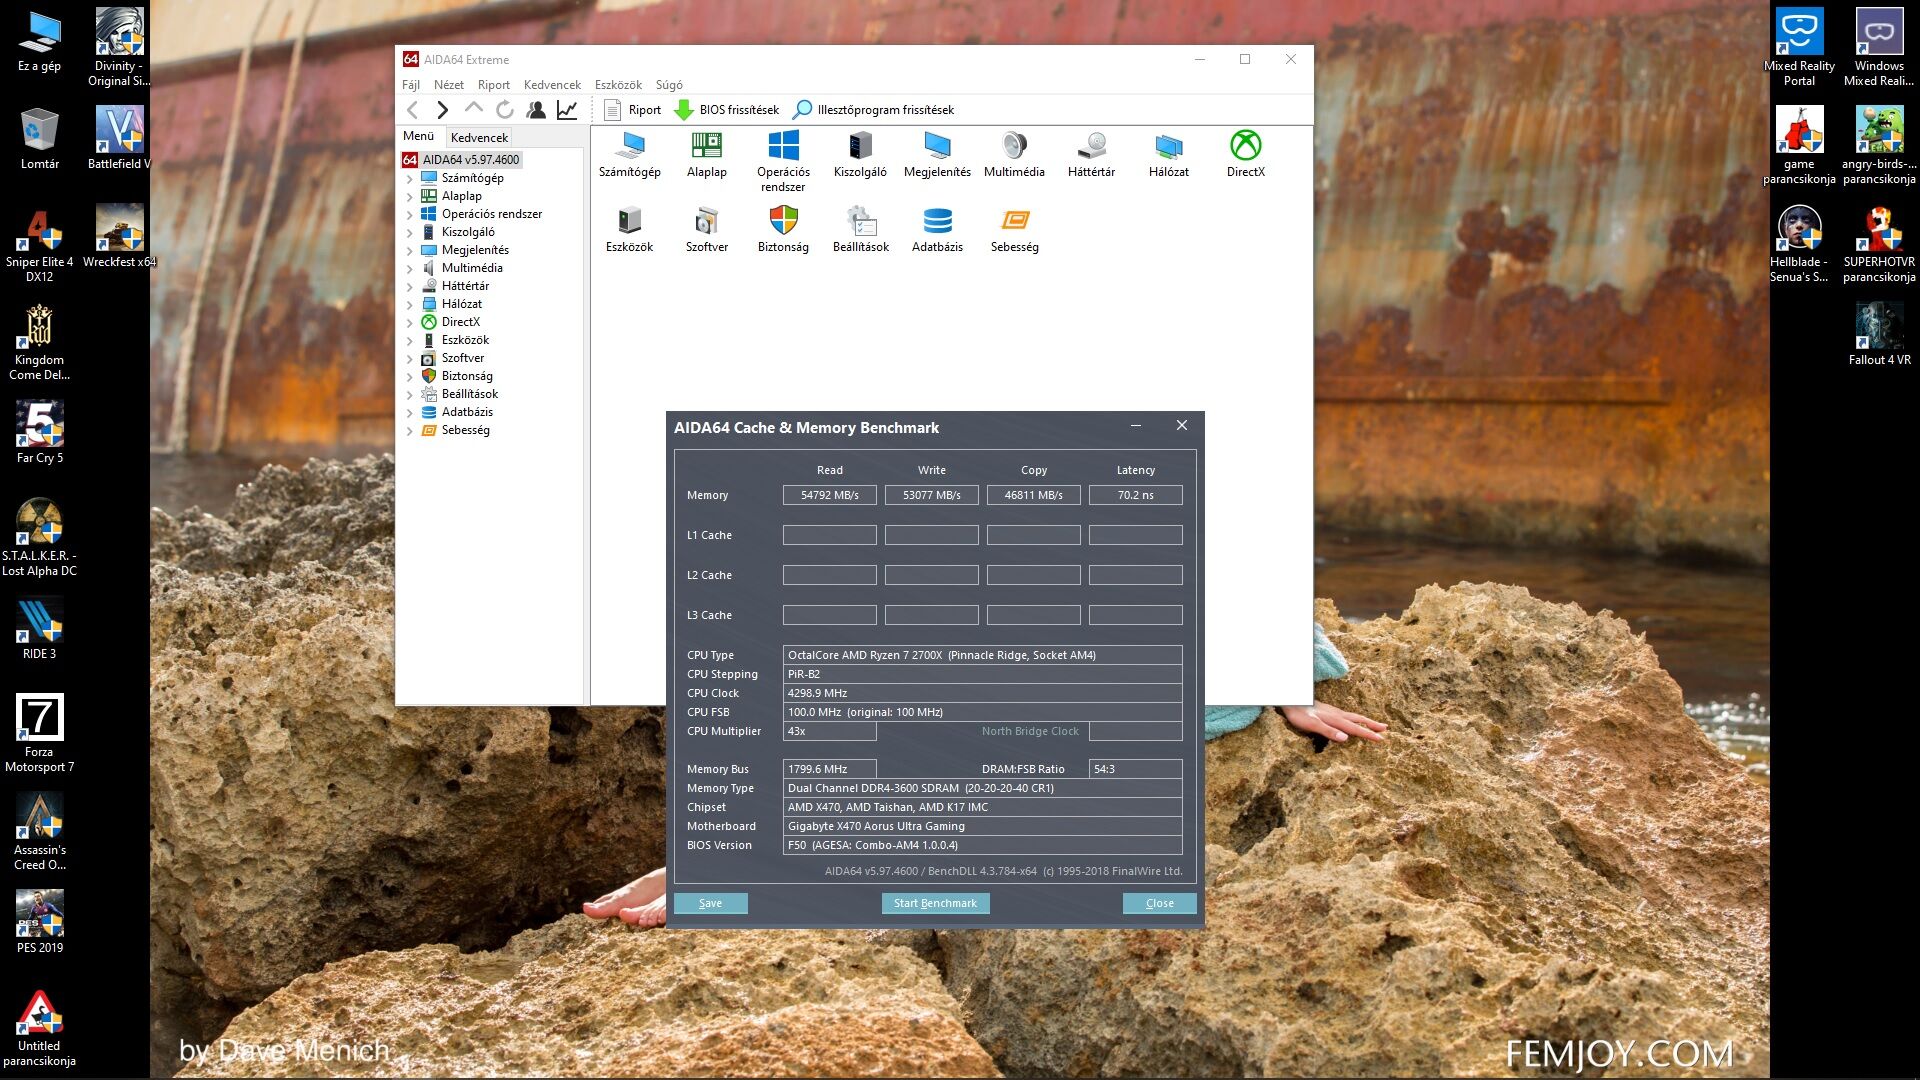Click the Motherboard Gigabyte X470 Aorus value
The height and width of the screenshot is (1080, 1920).
[983, 826]
